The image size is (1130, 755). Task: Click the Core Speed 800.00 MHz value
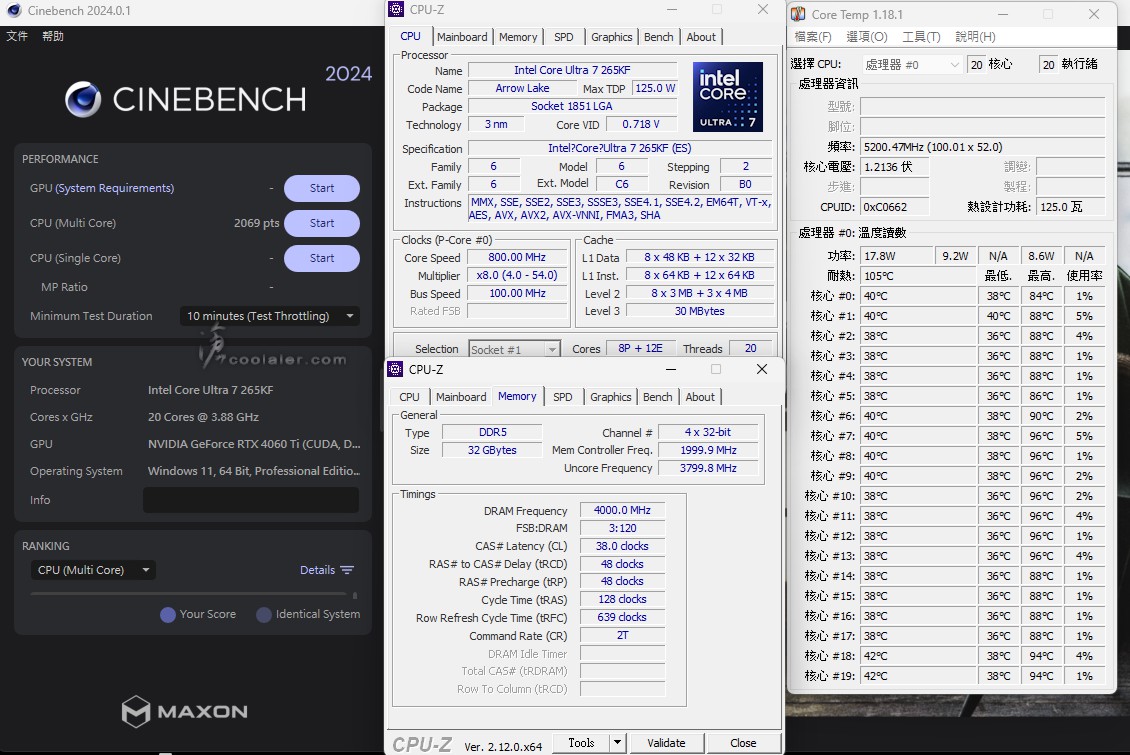pos(517,257)
